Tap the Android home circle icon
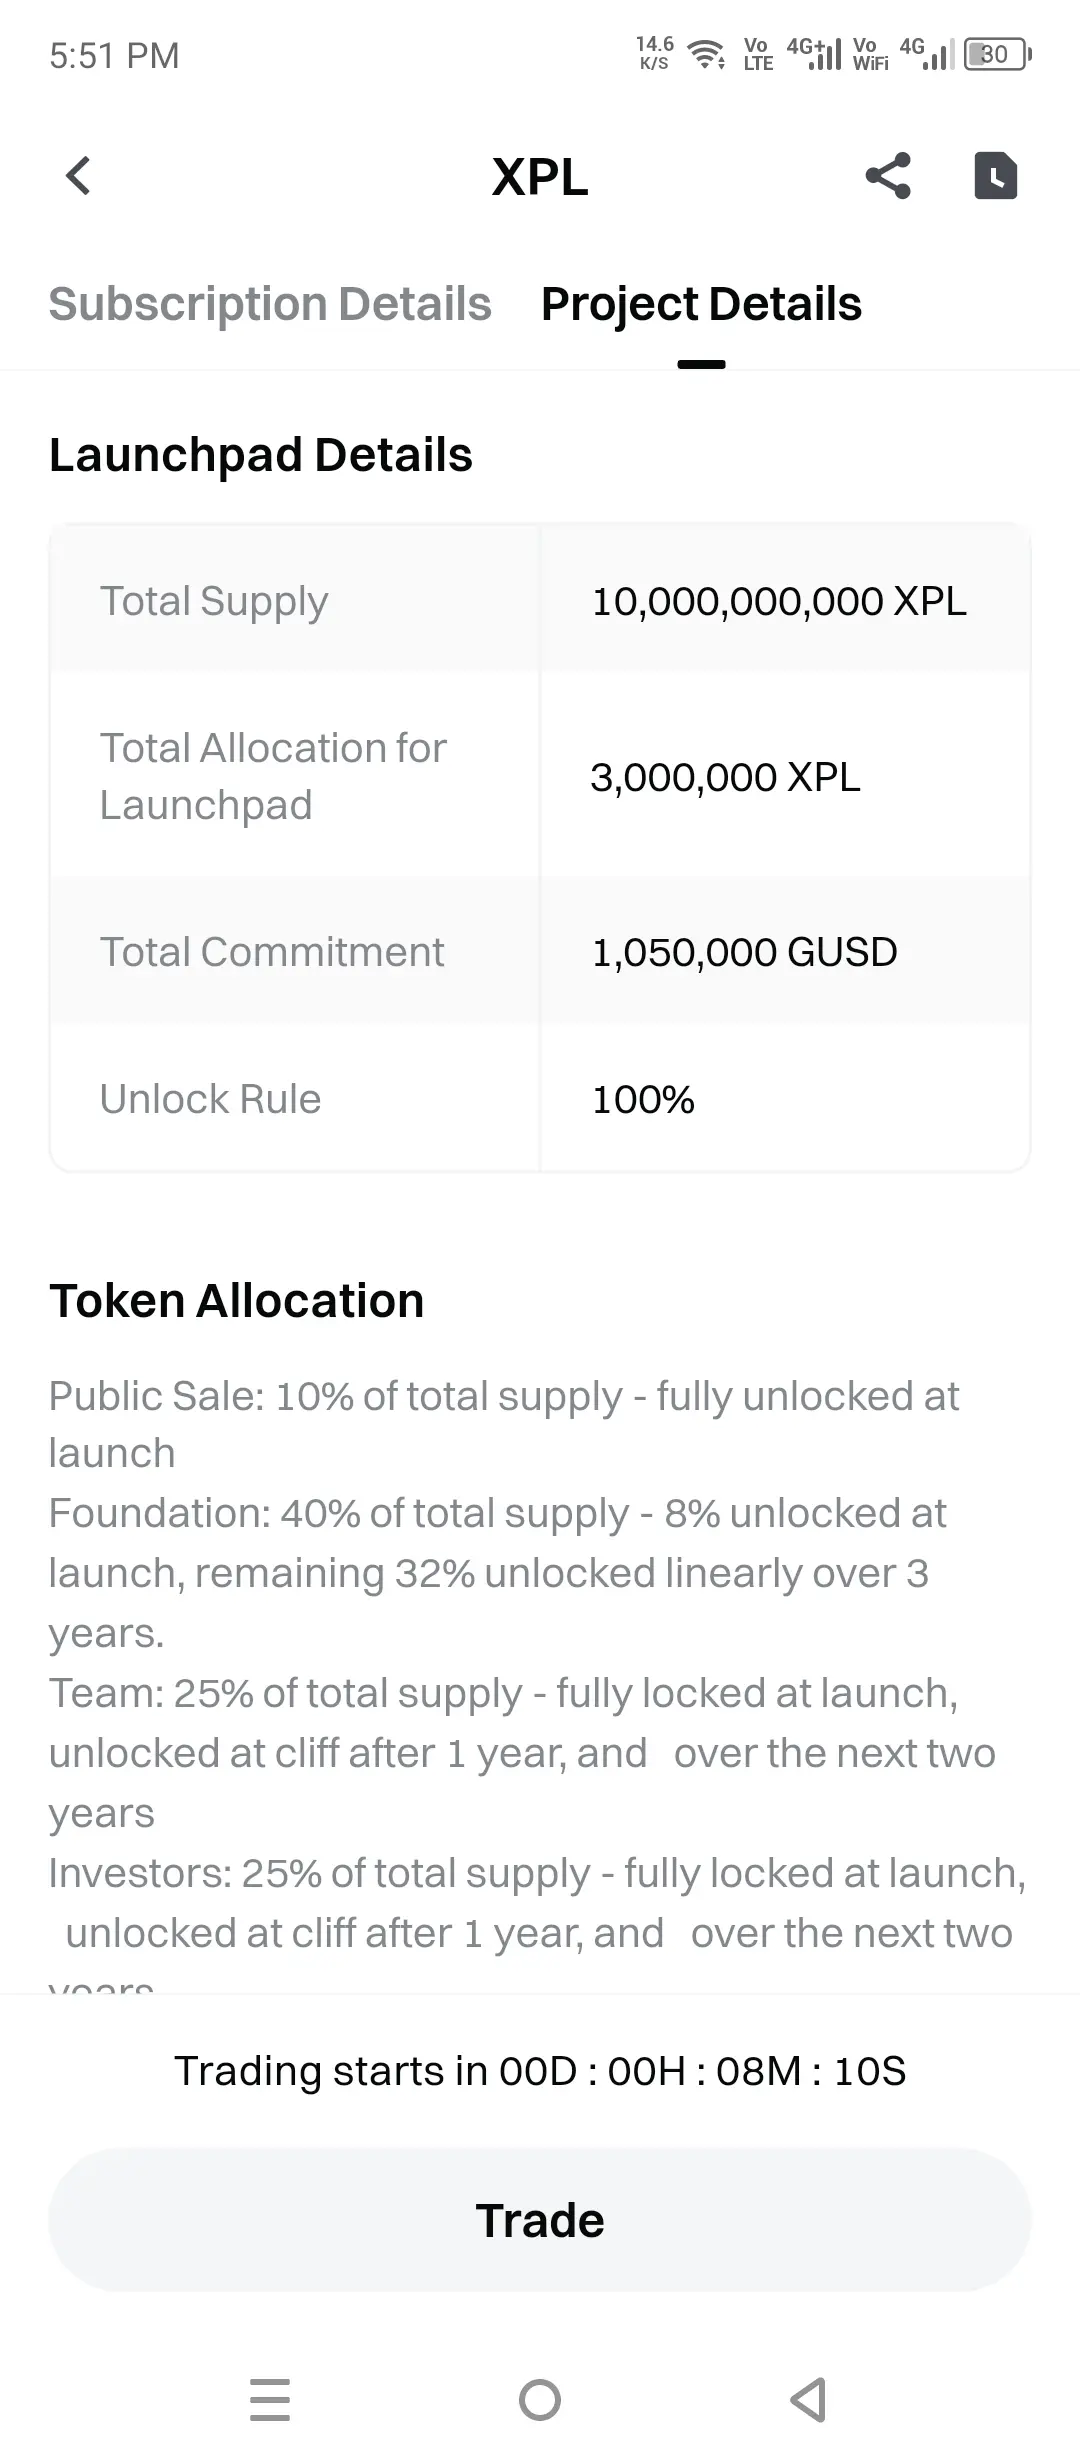Viewport: 1080px width, 2460px height. pyautogui.click(x=540, y=2399)
